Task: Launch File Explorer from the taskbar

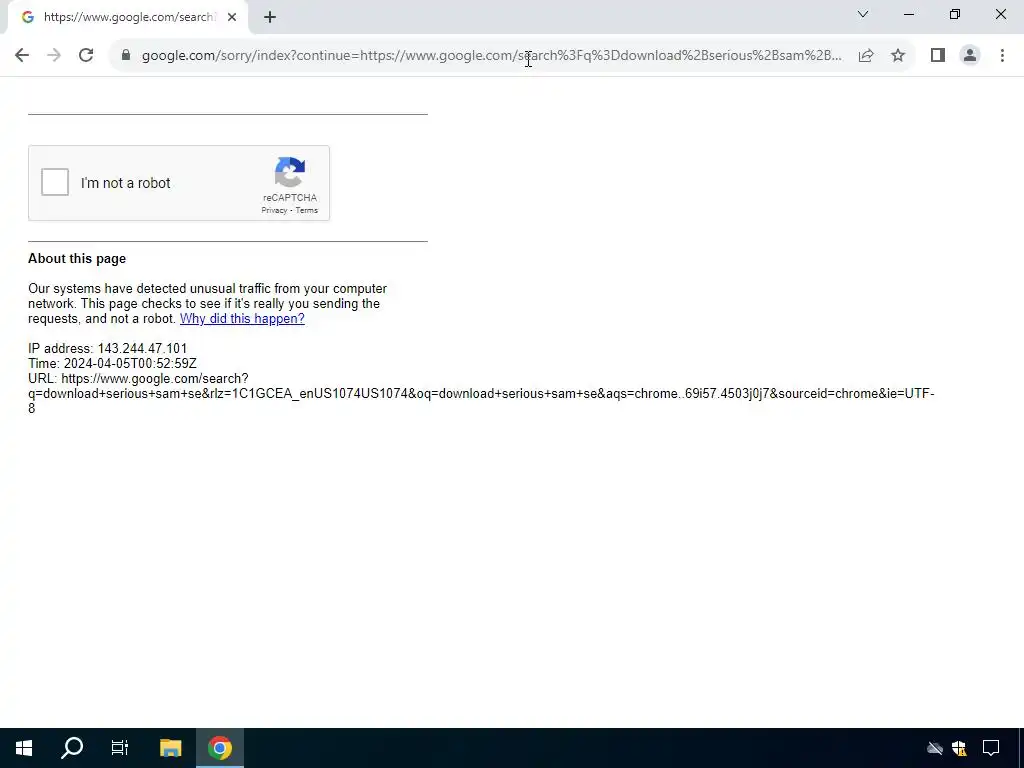Action: 170,748
